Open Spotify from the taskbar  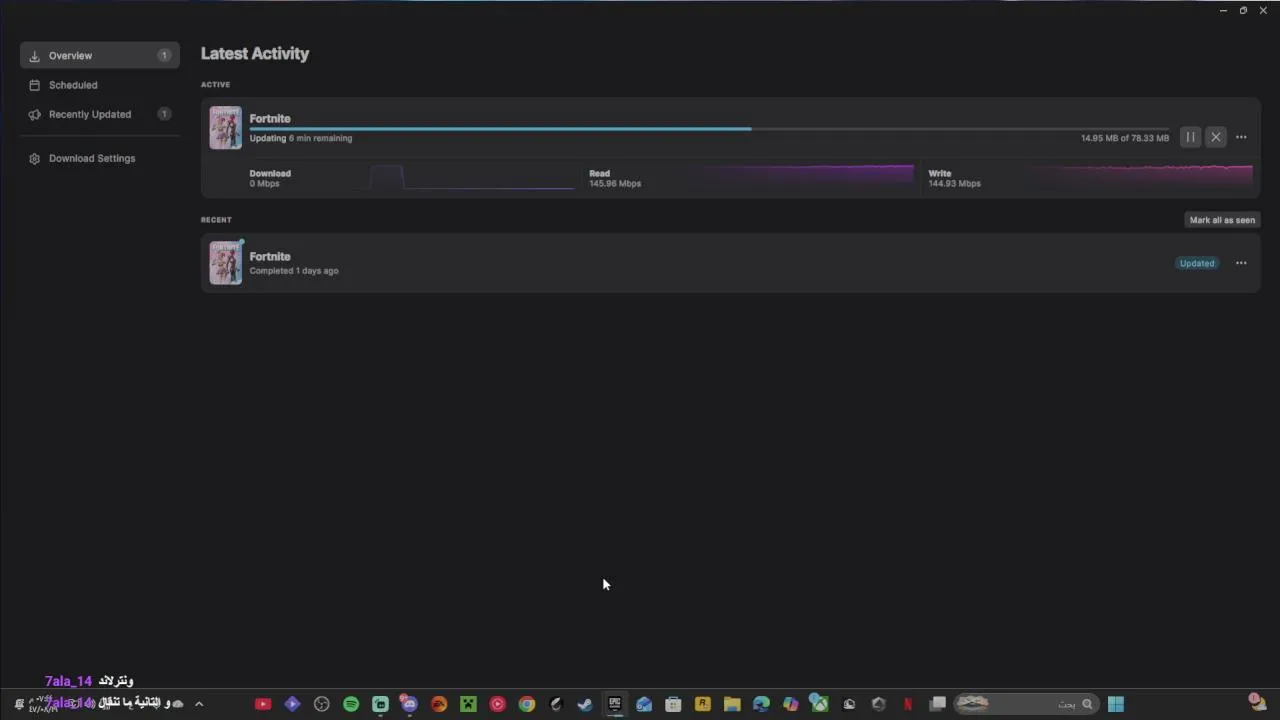(x=351, y=704)
